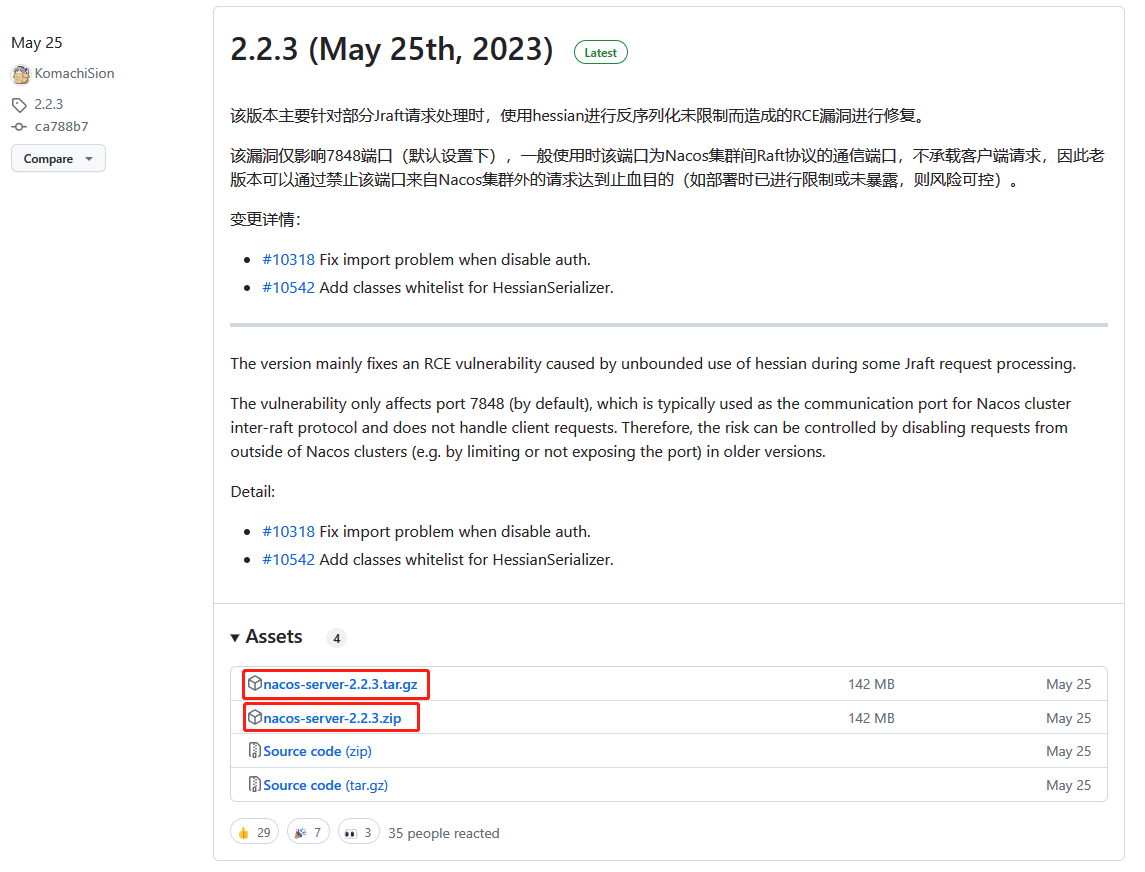This screenshot has height=872, width=1145.
Task: Click May 25 date of Source code (zip)
Action: pos(1068,751)
